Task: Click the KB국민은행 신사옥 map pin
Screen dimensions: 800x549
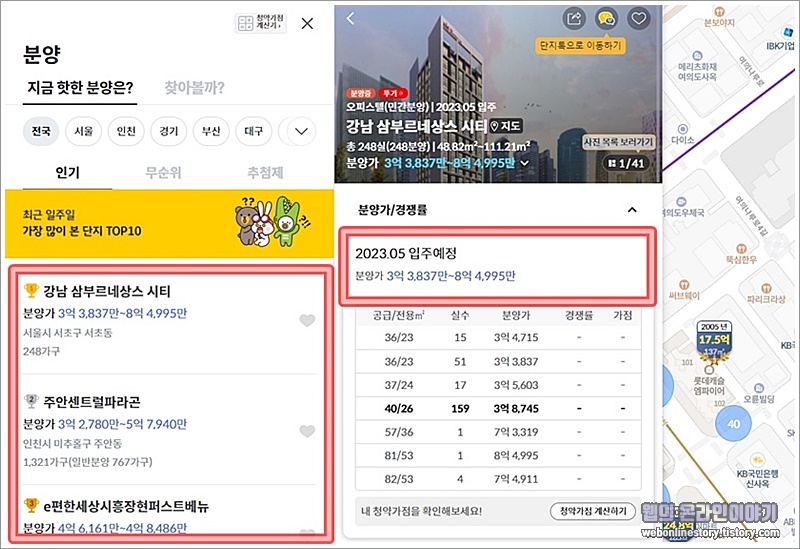Action: (757, 471)
